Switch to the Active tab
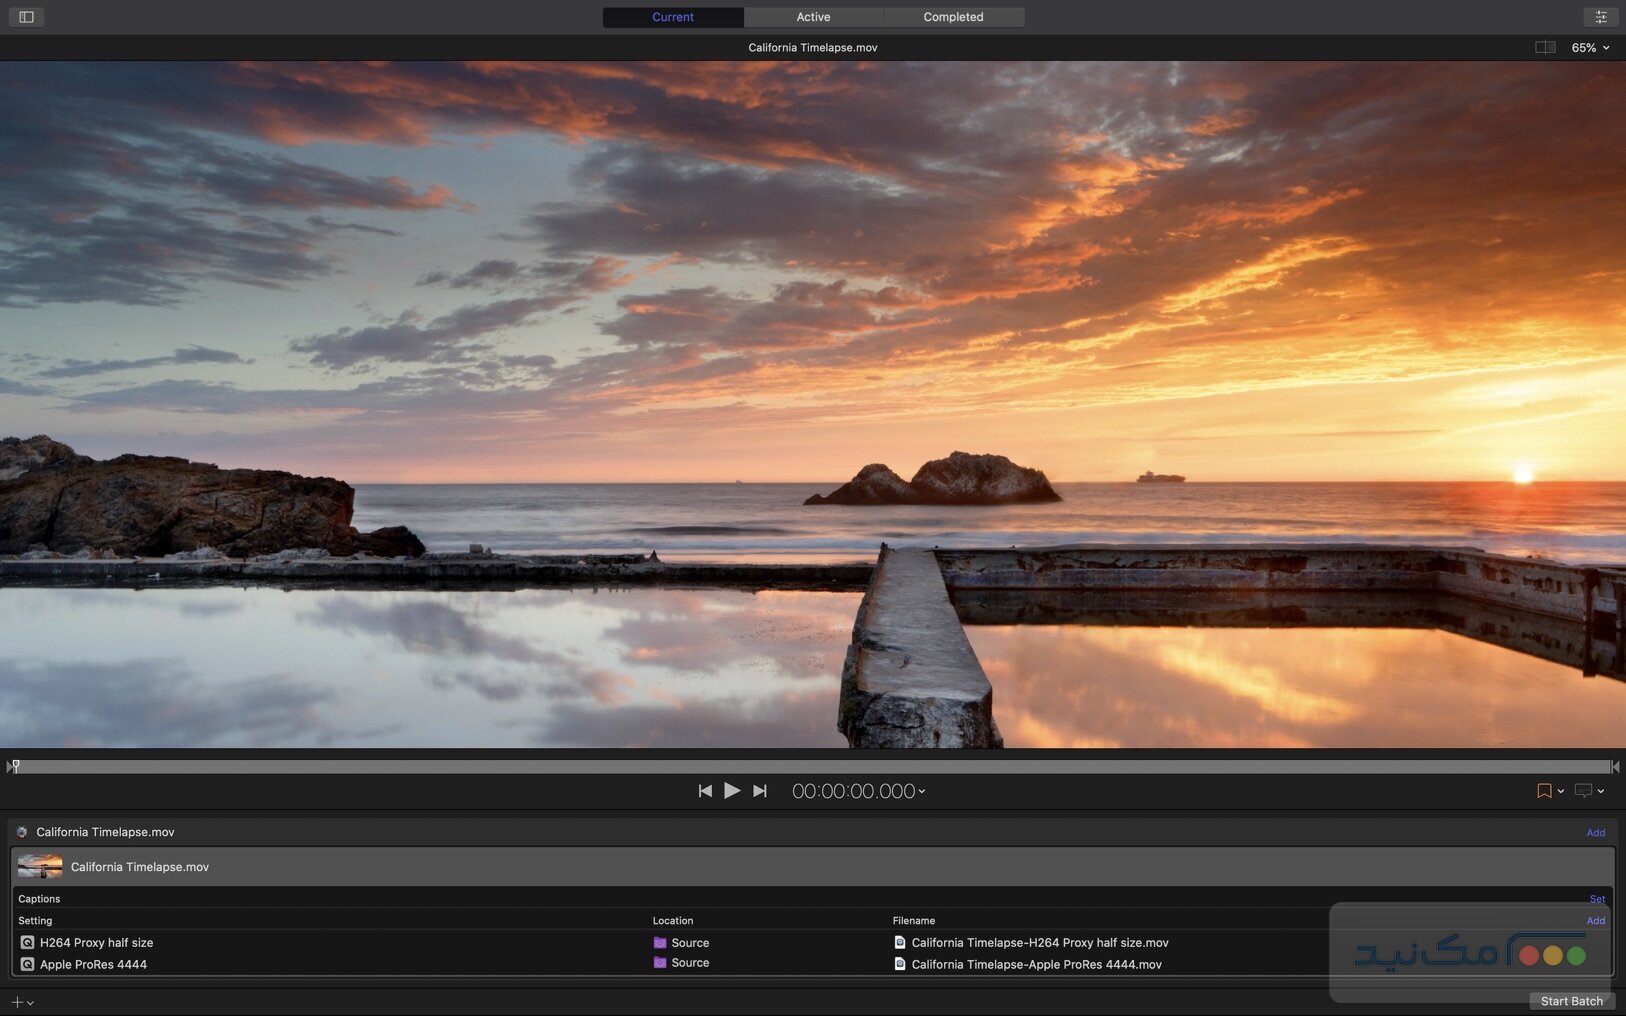 [x=813, y=17]
